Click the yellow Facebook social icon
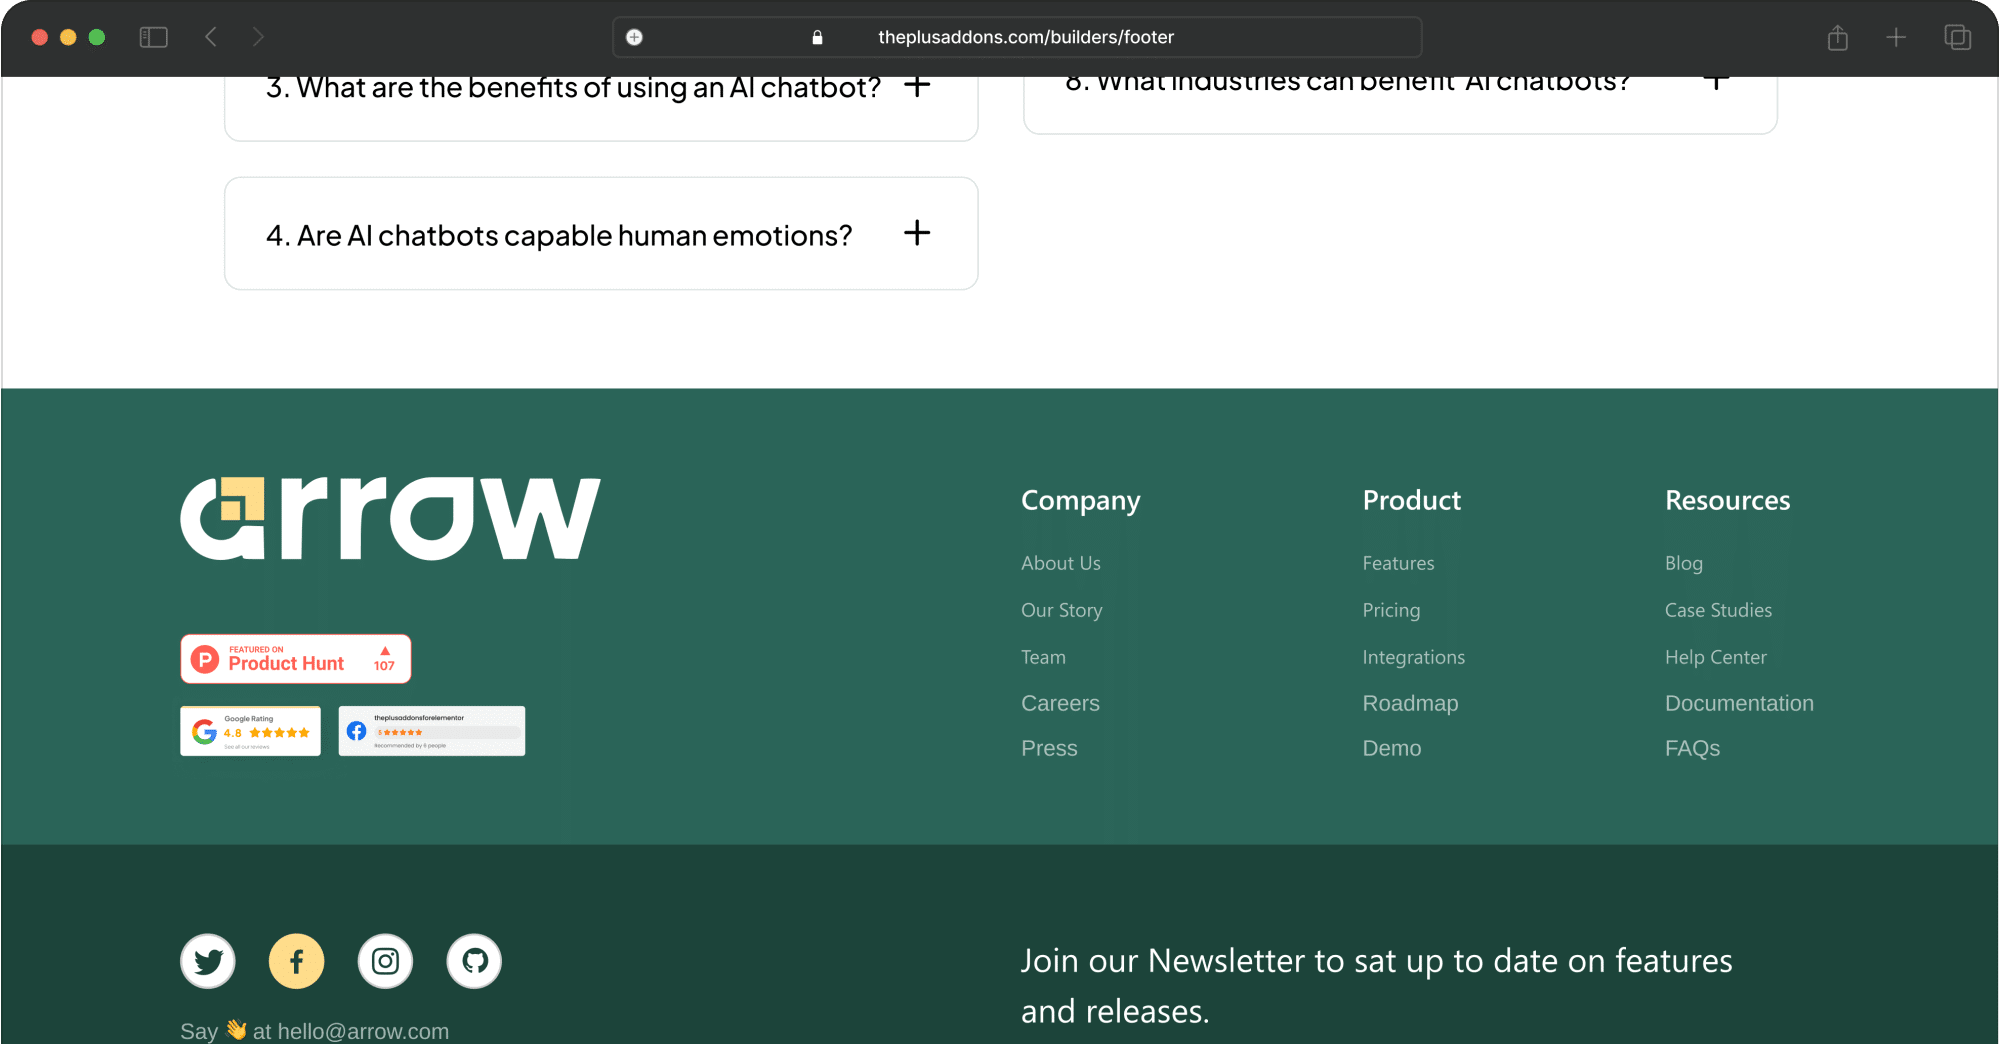2000x1044 pixels. click(297, 961)
